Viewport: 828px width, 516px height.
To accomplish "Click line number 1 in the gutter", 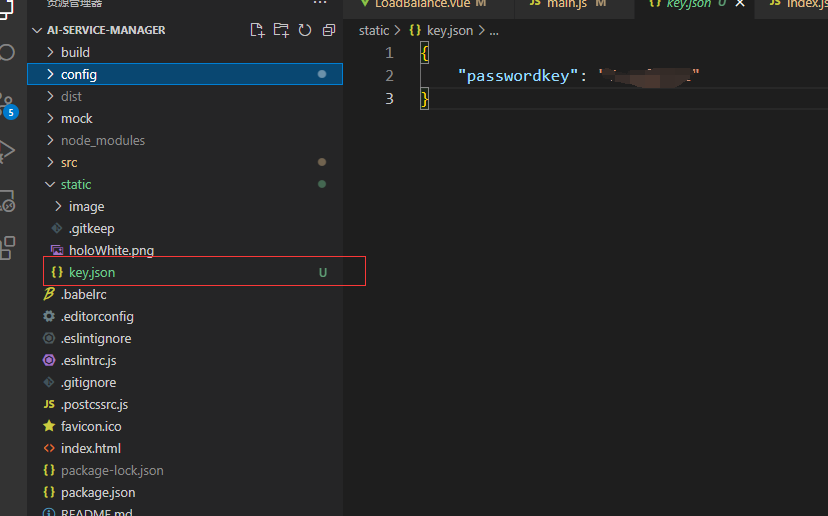I will [389, 53].
